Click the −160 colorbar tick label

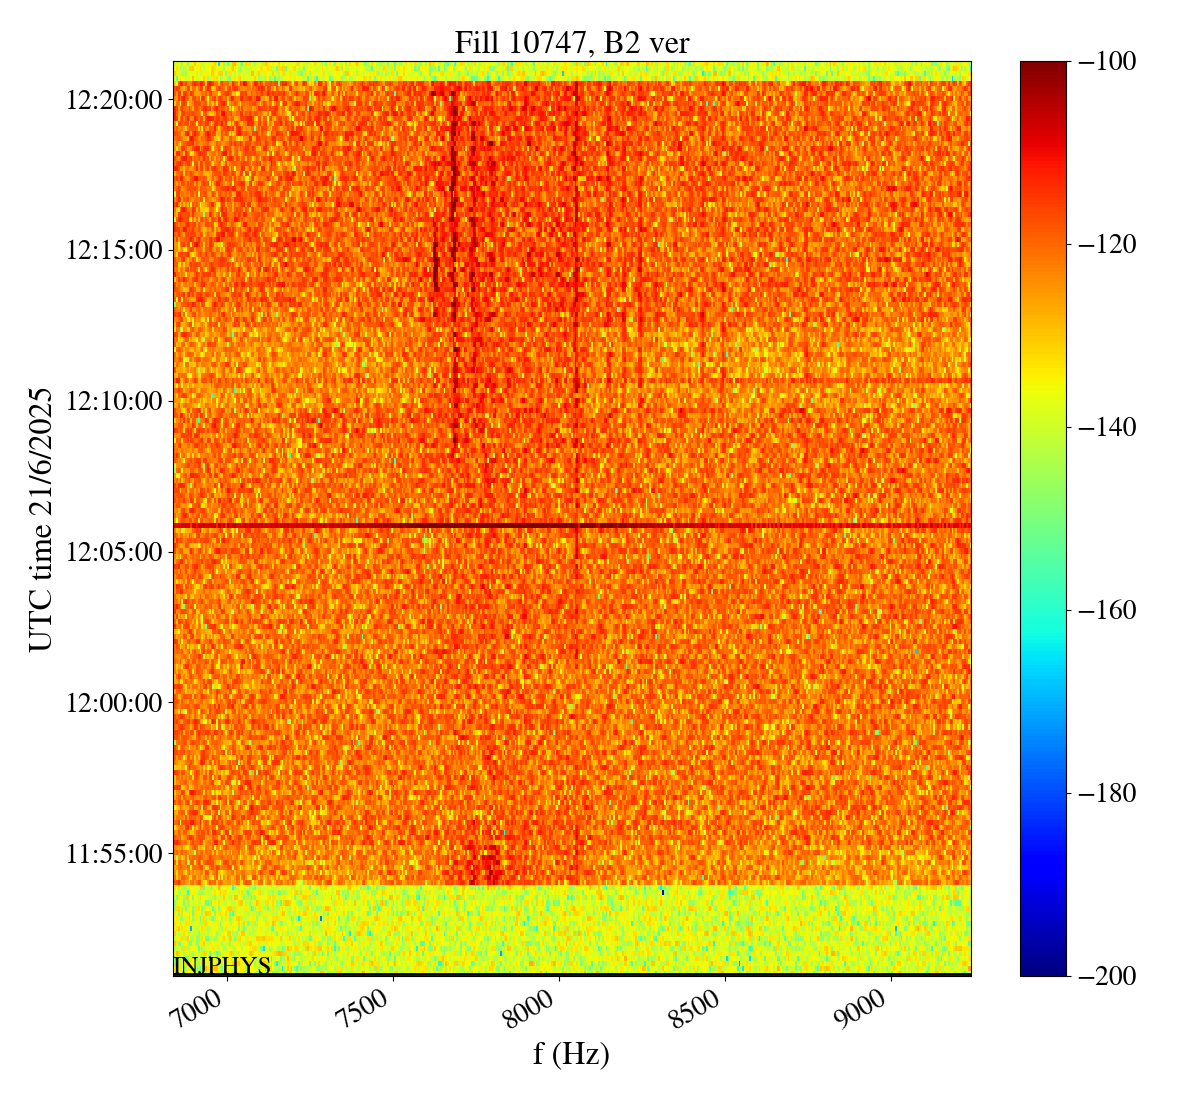point(1103,610)
